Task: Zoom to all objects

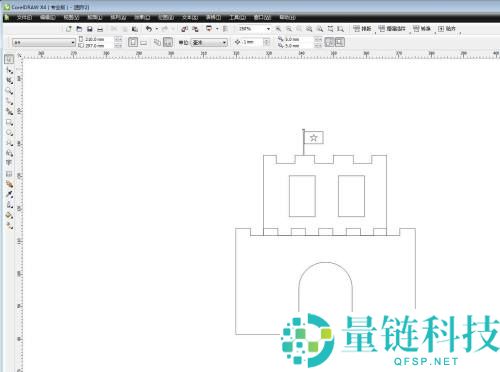Action: (309, 29)
